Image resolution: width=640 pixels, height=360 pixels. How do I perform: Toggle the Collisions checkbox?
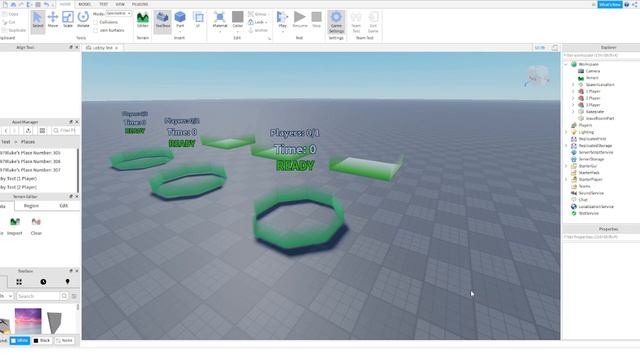point(96,22)
